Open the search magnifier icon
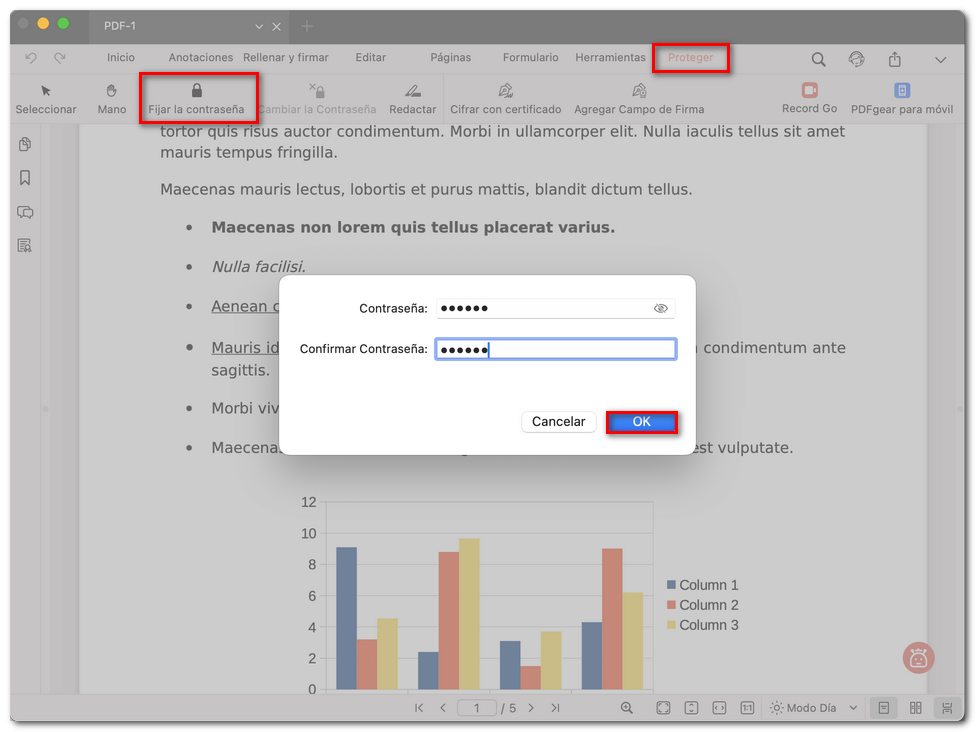Viewport: 976px width, 732px height. [818, 59]
